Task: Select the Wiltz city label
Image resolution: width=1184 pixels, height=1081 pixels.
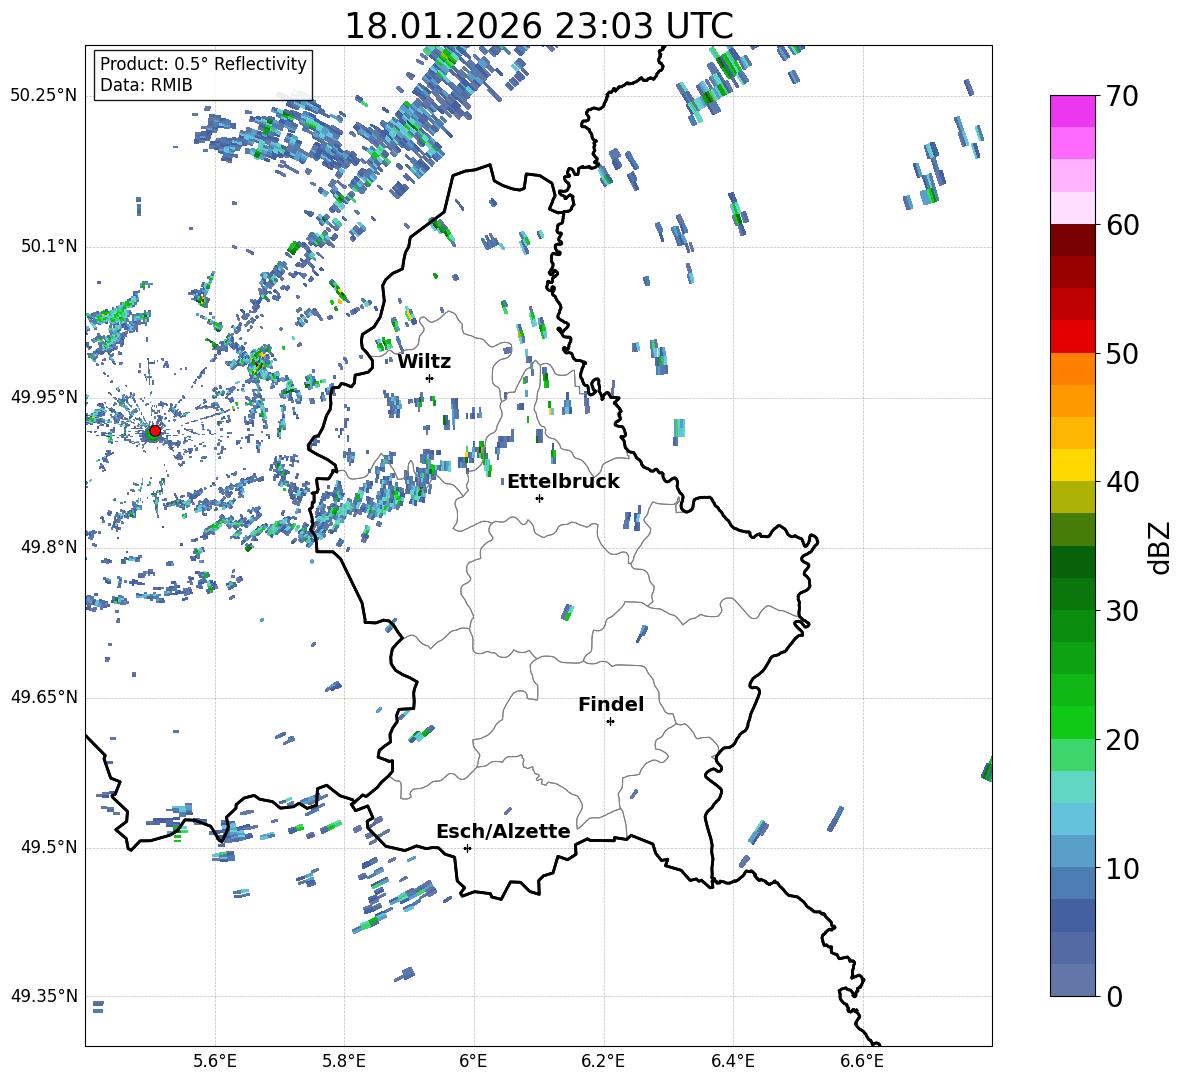Action: 424,361
